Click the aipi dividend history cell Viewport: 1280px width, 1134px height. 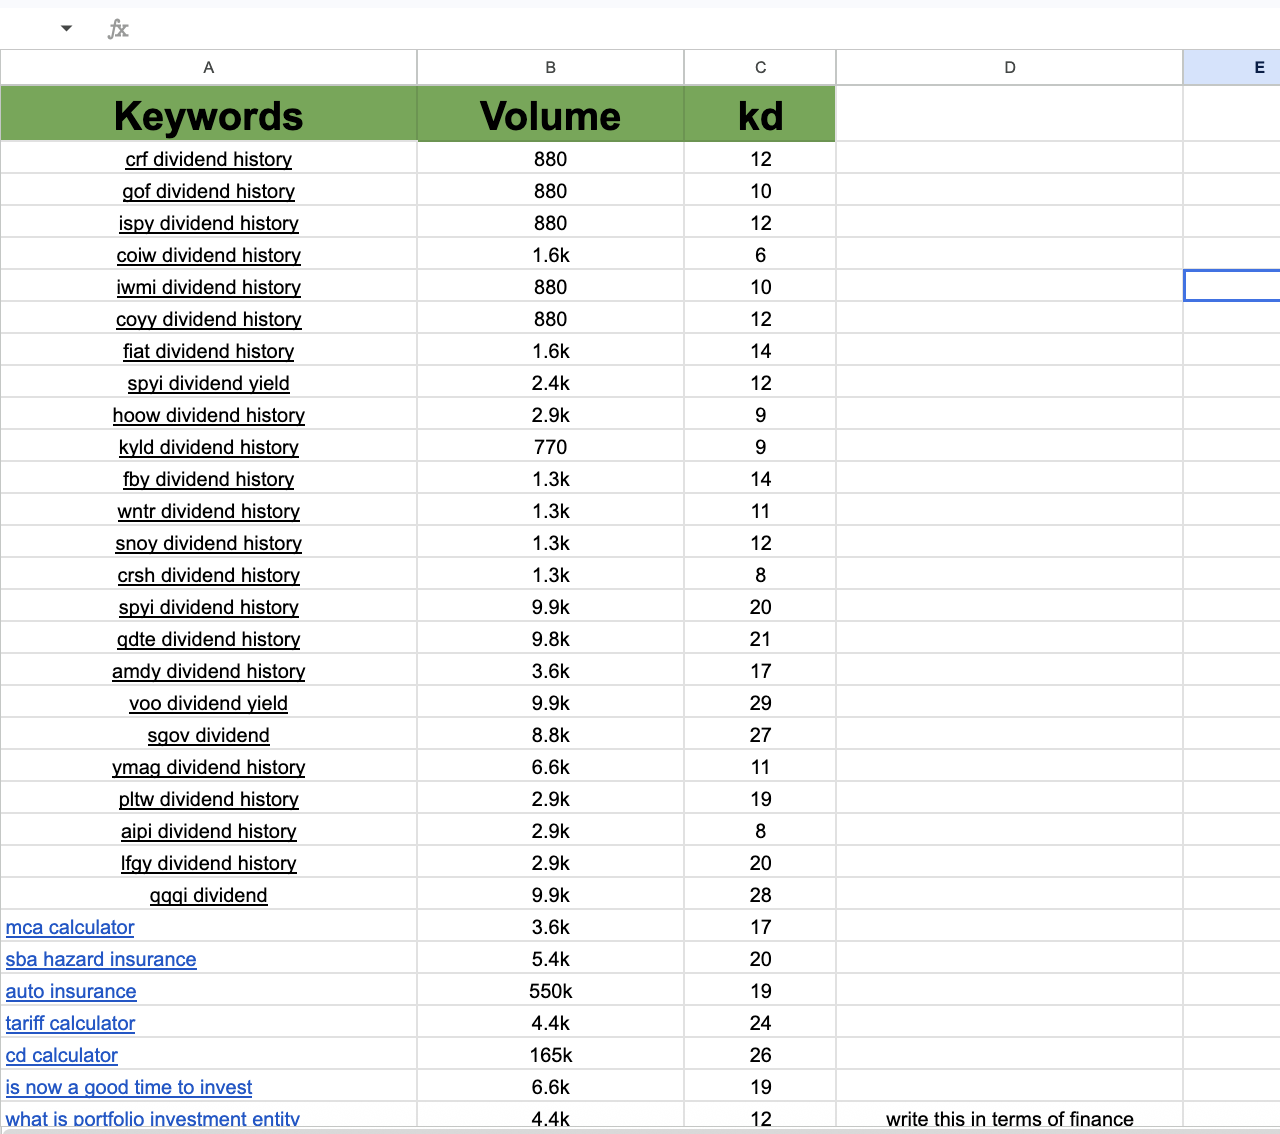click(x=209, y=831)
